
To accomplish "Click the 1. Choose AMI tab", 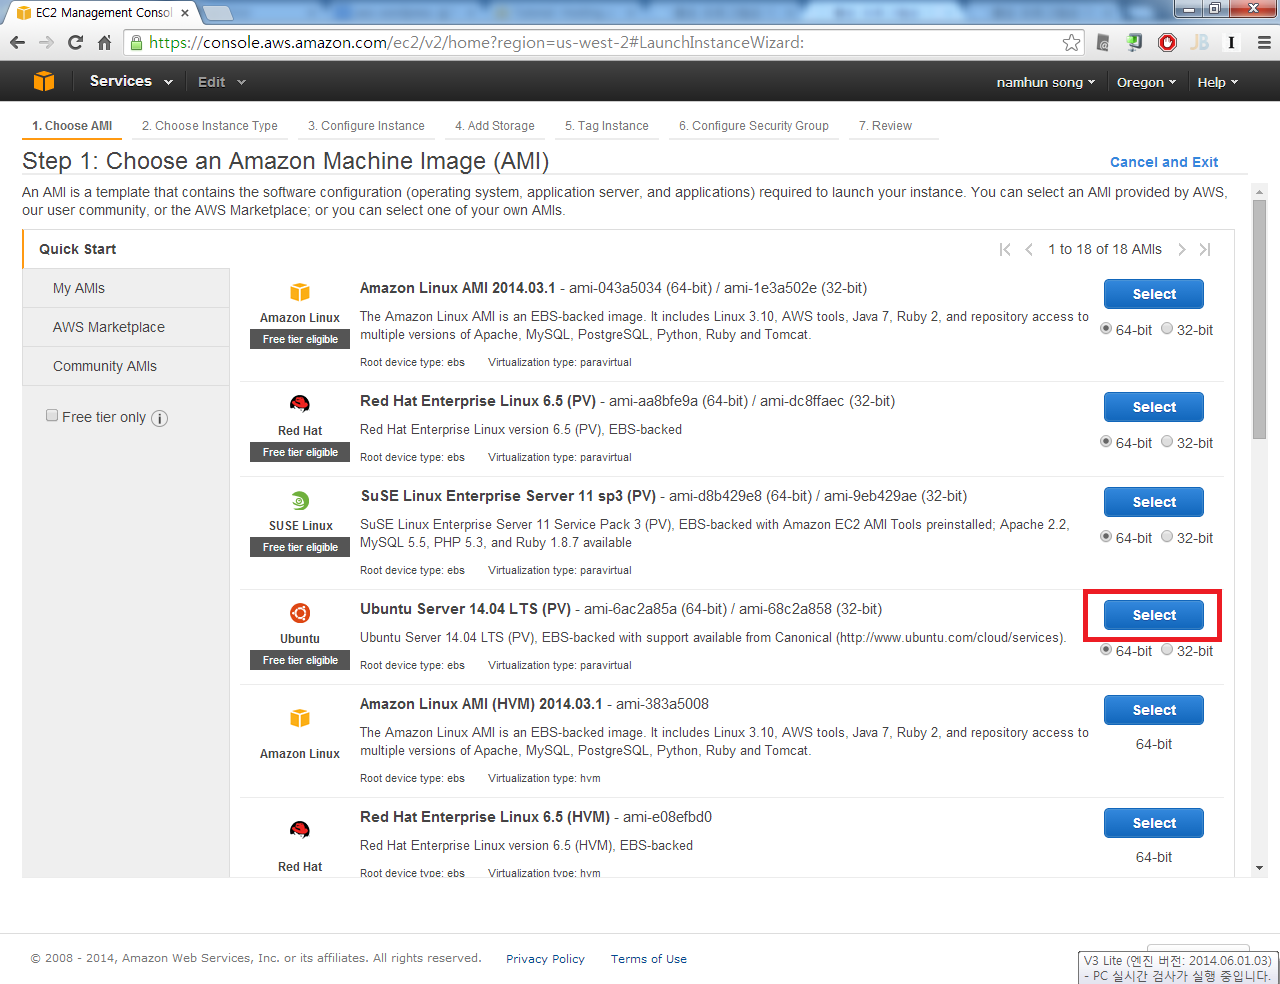I will click(x=72, y=126).
